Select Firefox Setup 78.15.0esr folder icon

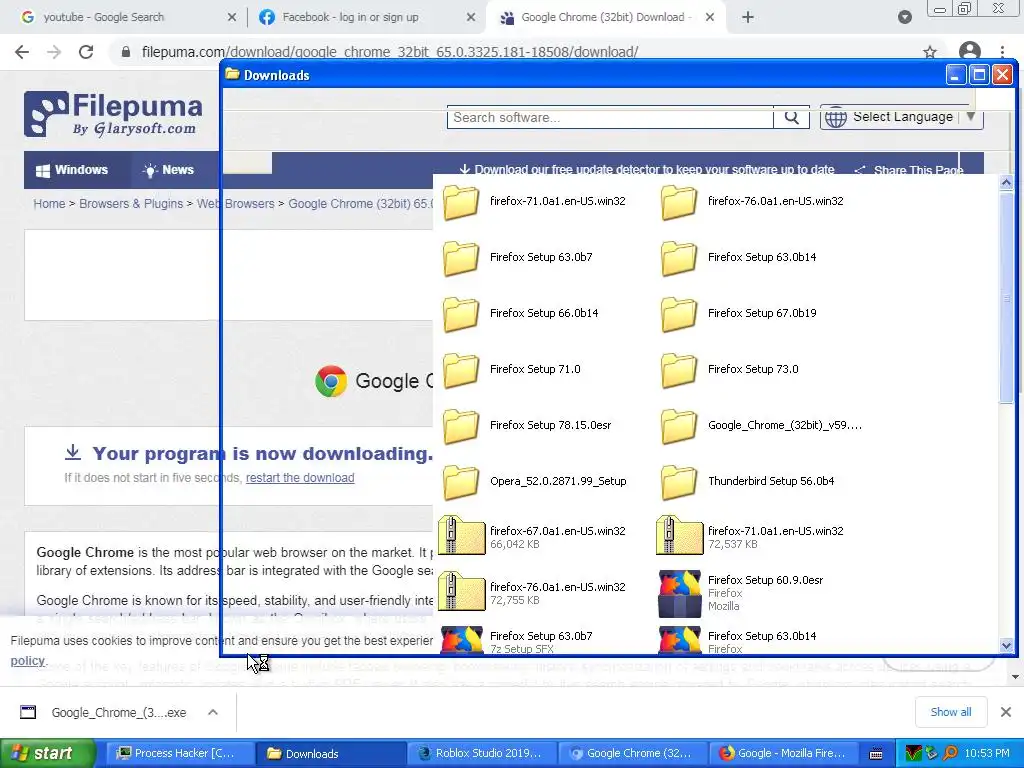point(461,426)
